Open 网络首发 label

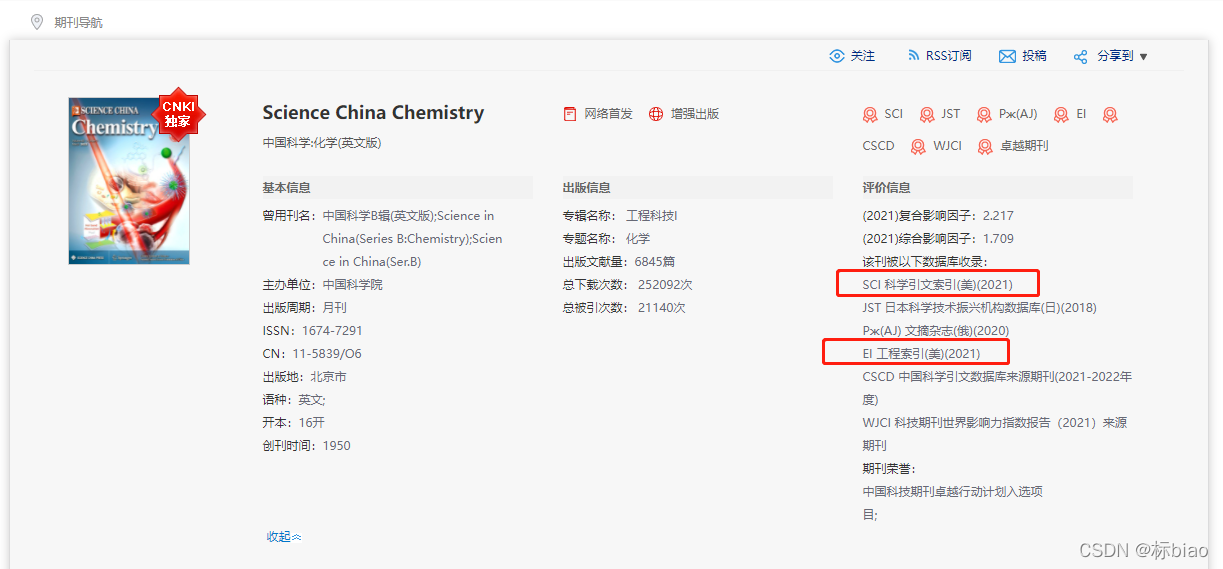(609, 114)
